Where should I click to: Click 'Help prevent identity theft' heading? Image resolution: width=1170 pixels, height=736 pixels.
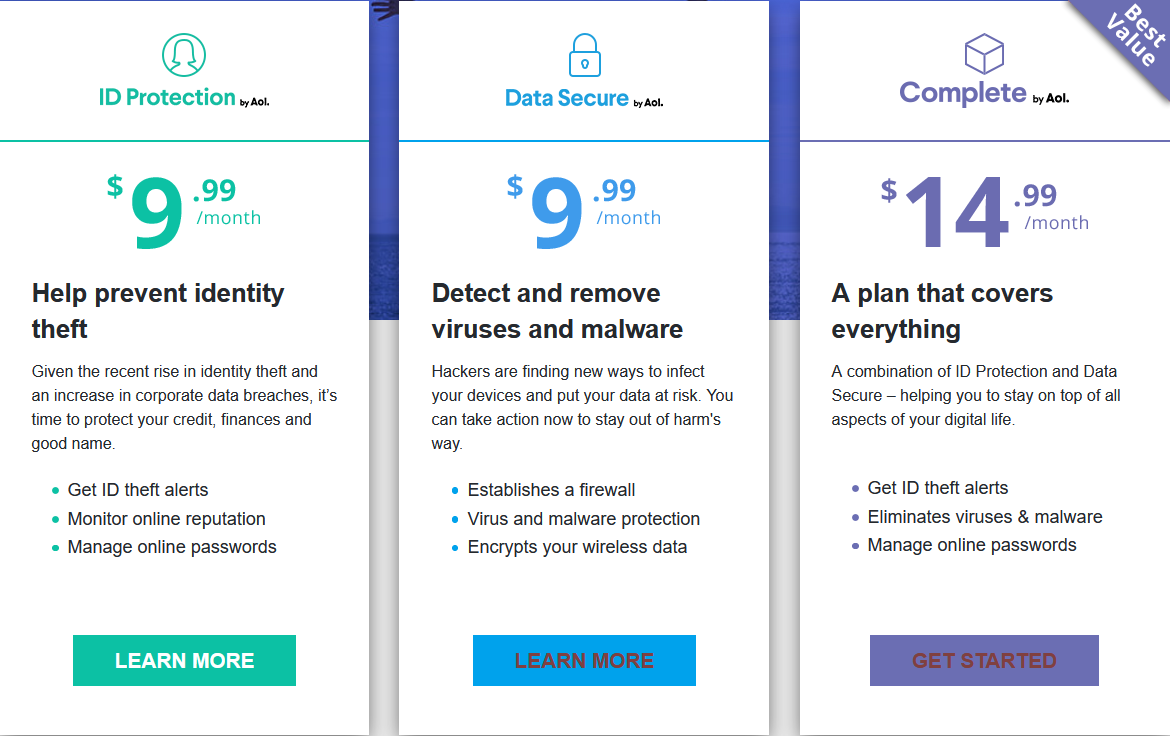tap(158, 311)
